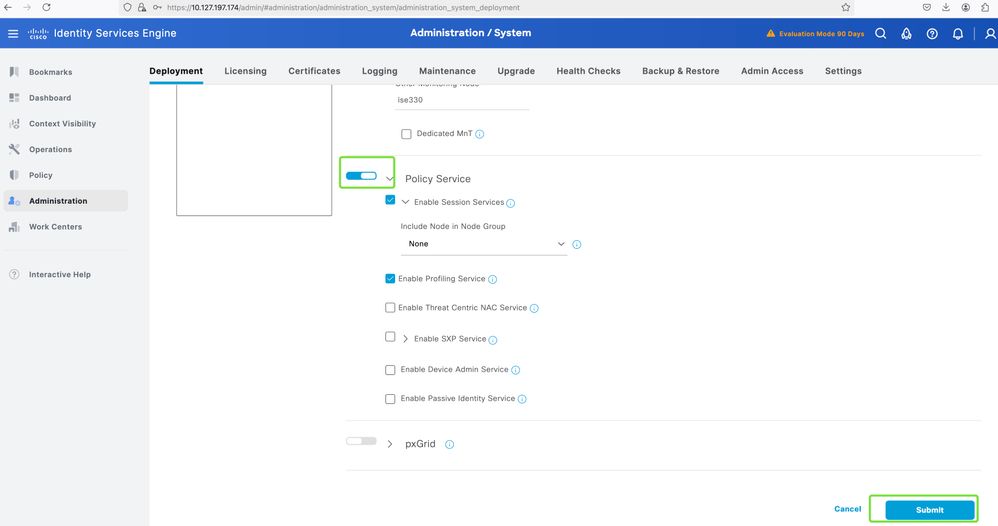
Task: Switch to the Certificates tab
Action: coord(314,71)
